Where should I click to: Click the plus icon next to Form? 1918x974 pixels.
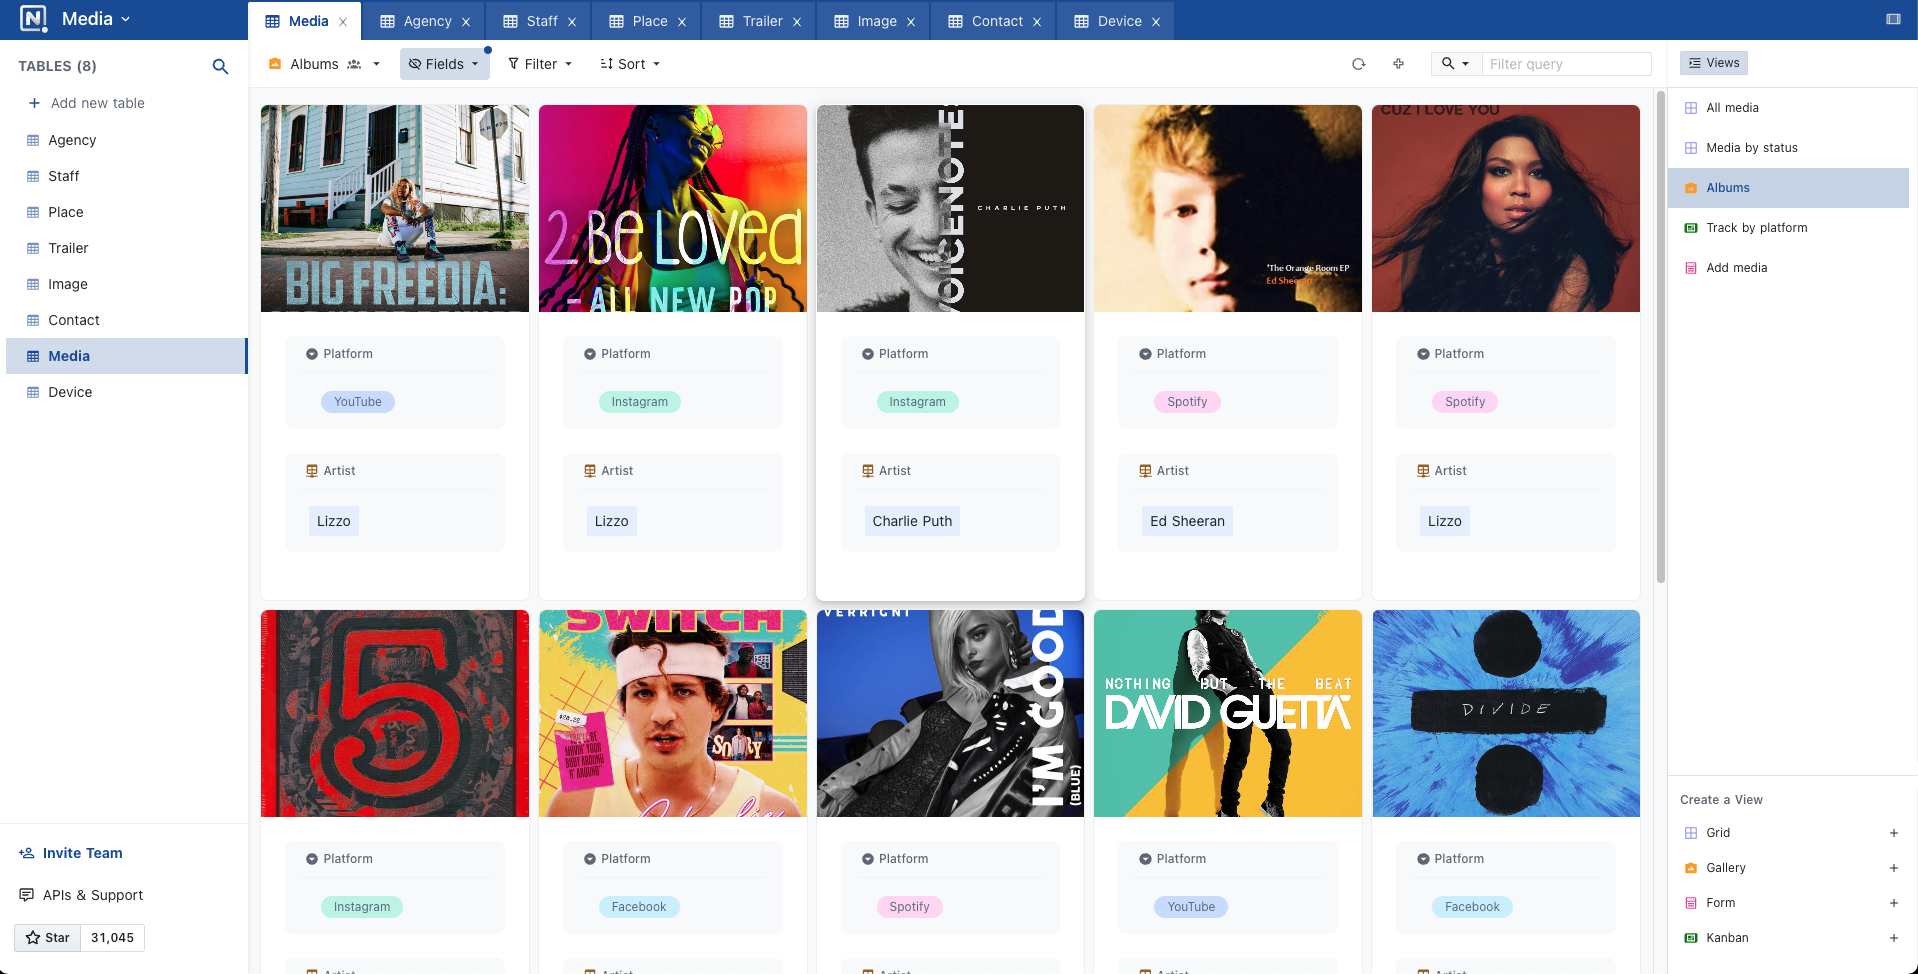pos(1894,903)
